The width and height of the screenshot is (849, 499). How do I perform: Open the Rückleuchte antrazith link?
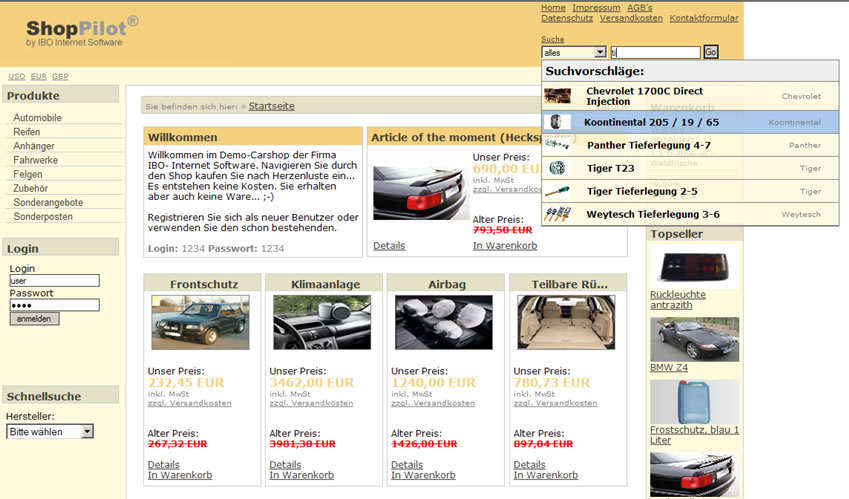point(678,300)
